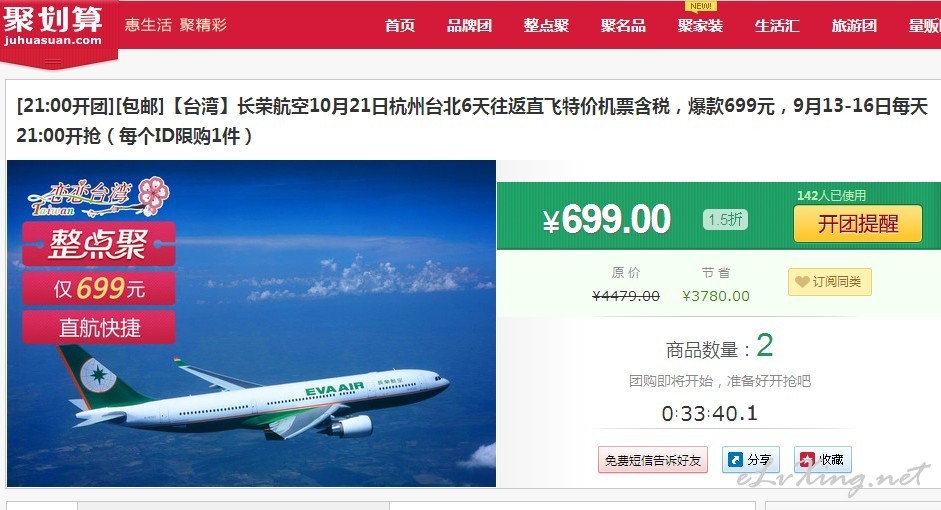Click the 分享 button
Image resolution: width=941 pixels, height=510 pixels.
pyautogui.click(x=750, y=460)
